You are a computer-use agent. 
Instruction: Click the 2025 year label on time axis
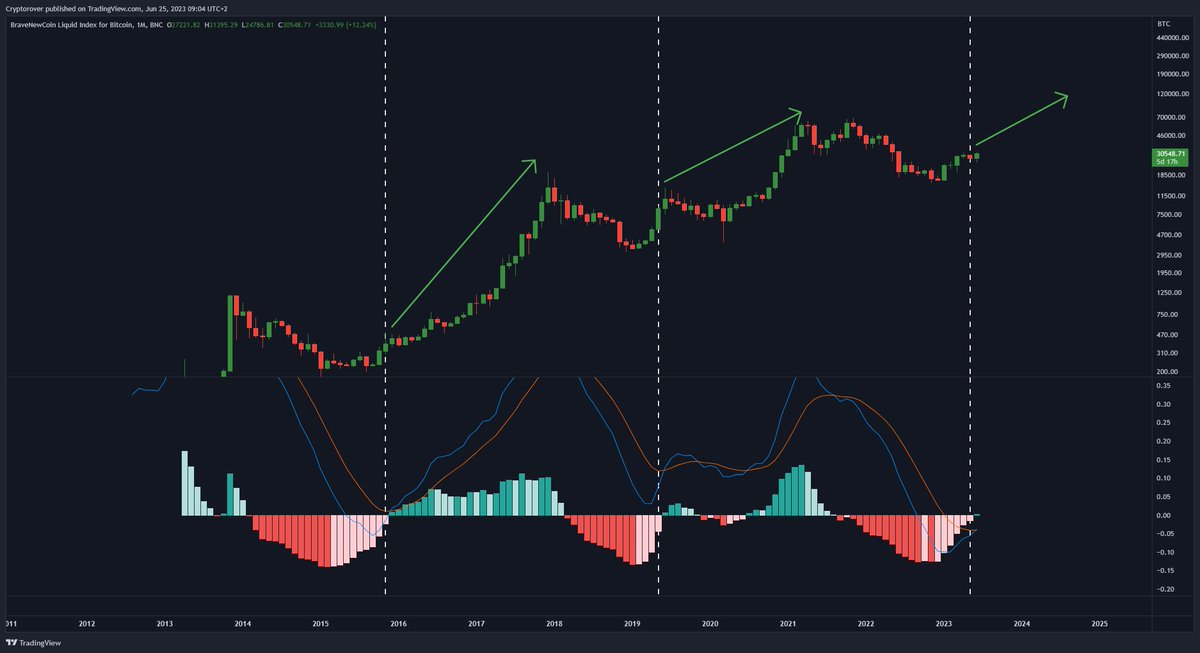1099,623
